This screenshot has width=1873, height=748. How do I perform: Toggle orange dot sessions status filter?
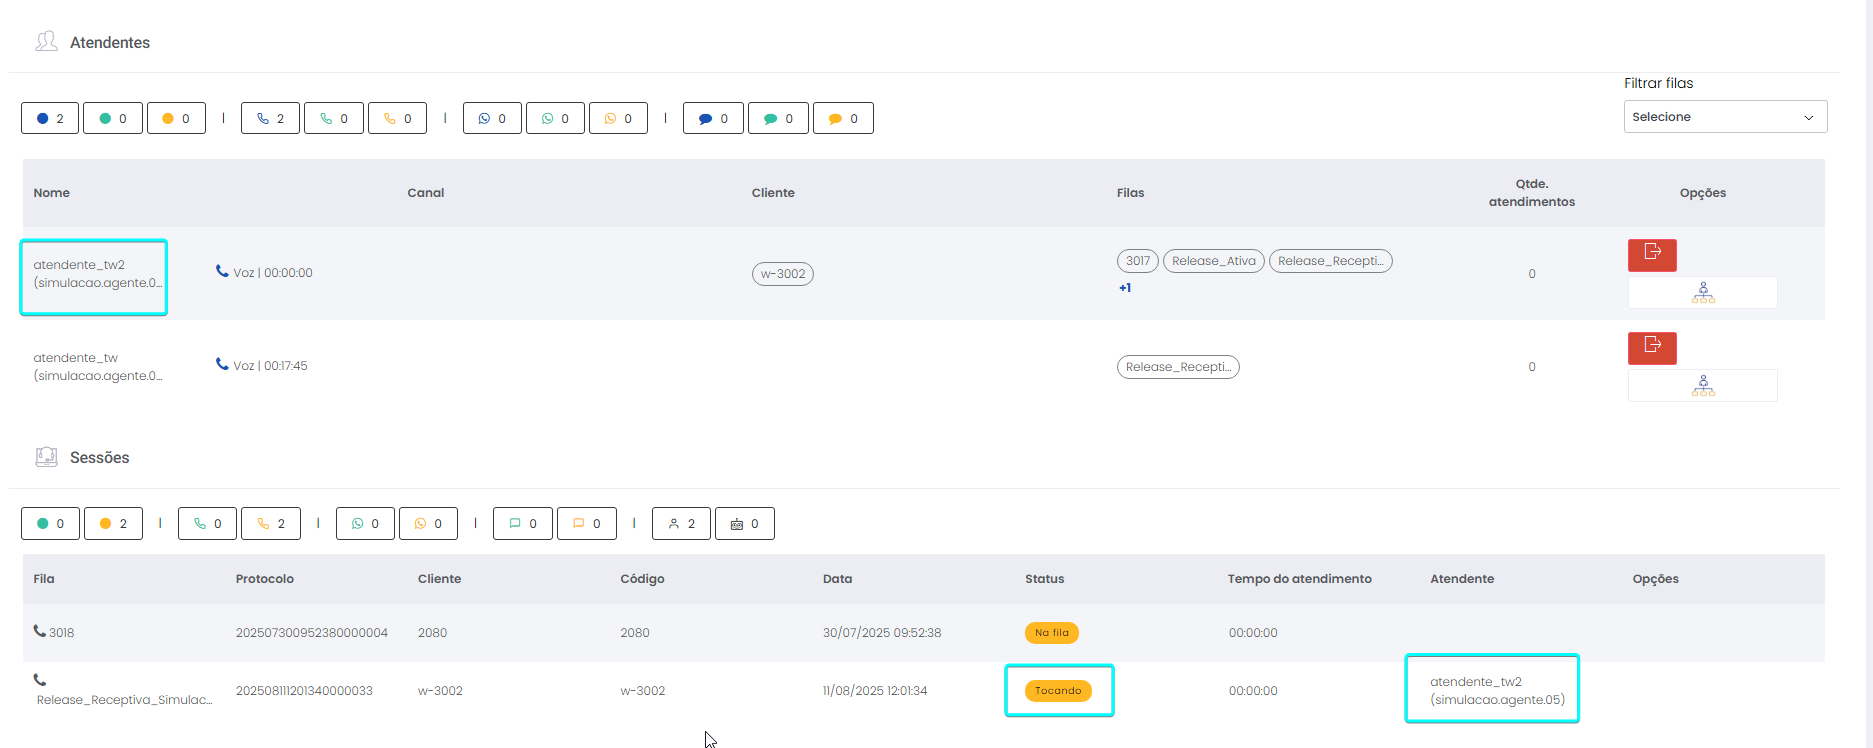(x=114, y=524)
